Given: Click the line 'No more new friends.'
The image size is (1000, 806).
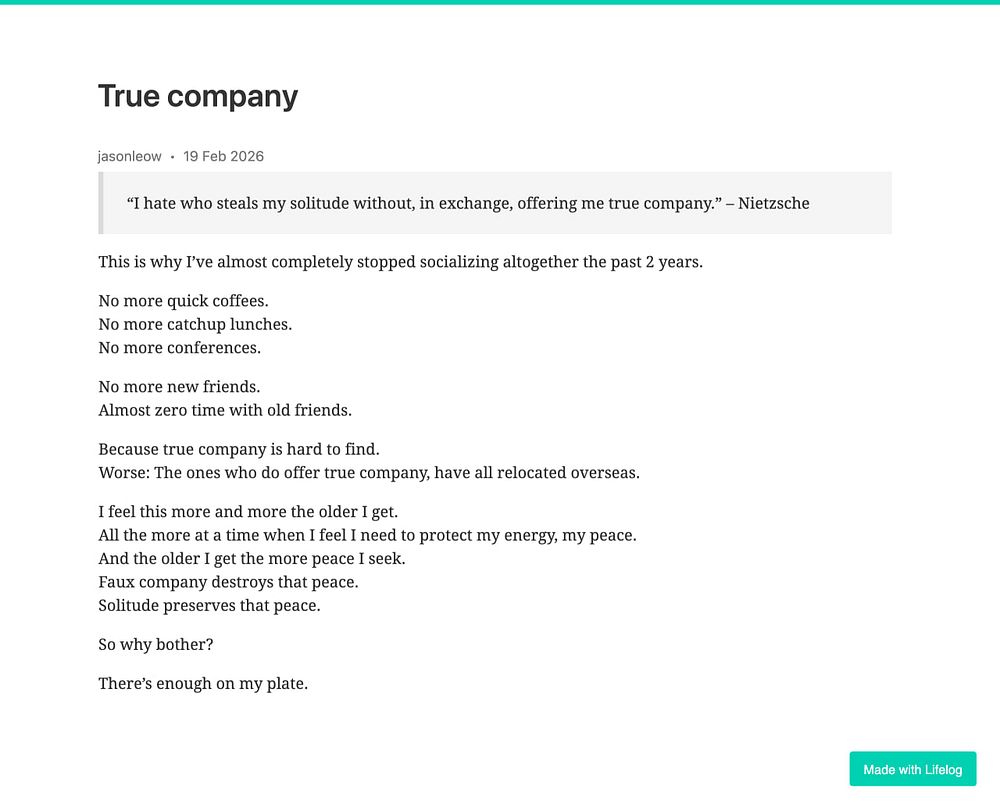Looking at the screenshot, I should click(179, 387).
